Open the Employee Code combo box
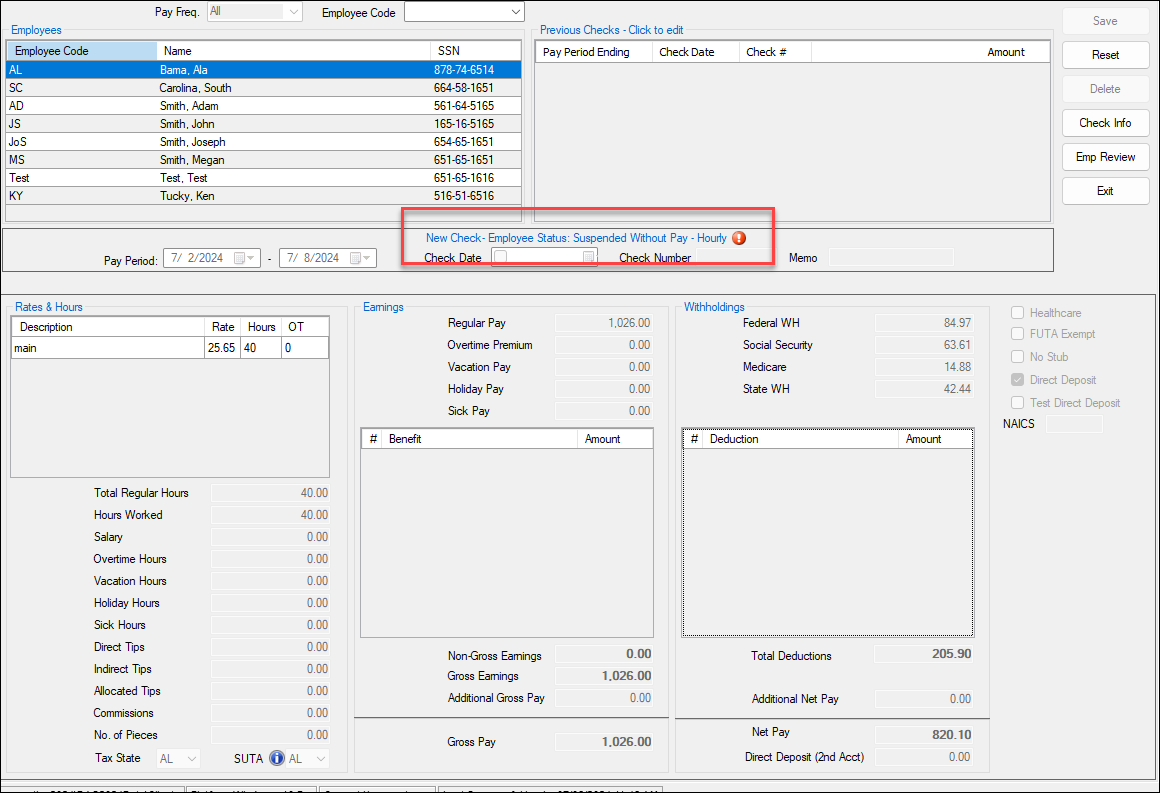 [515, 12]
